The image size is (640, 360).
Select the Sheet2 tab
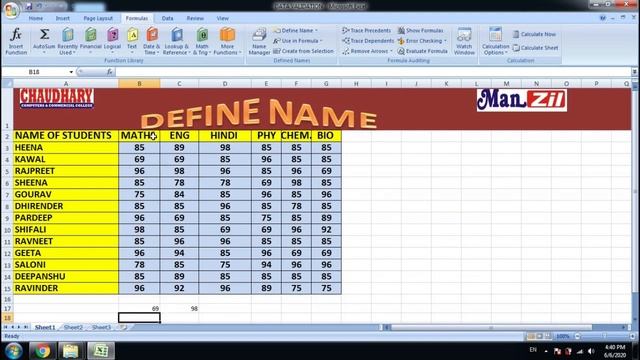(x=73, y=327)
